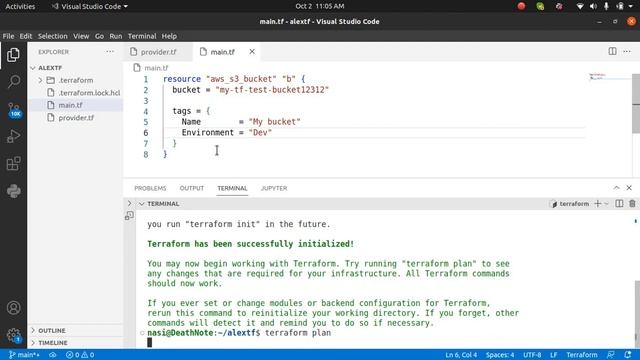Click Spaces: 4 indentation setting
This screenshot has height=360, width=640.
tap(500, 355)
